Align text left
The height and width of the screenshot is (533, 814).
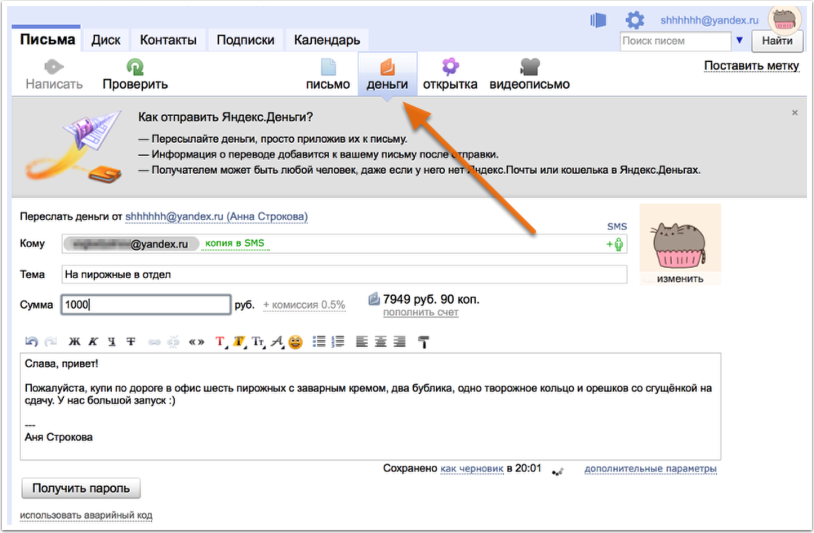pyautogui.click(x=362, y=341)
